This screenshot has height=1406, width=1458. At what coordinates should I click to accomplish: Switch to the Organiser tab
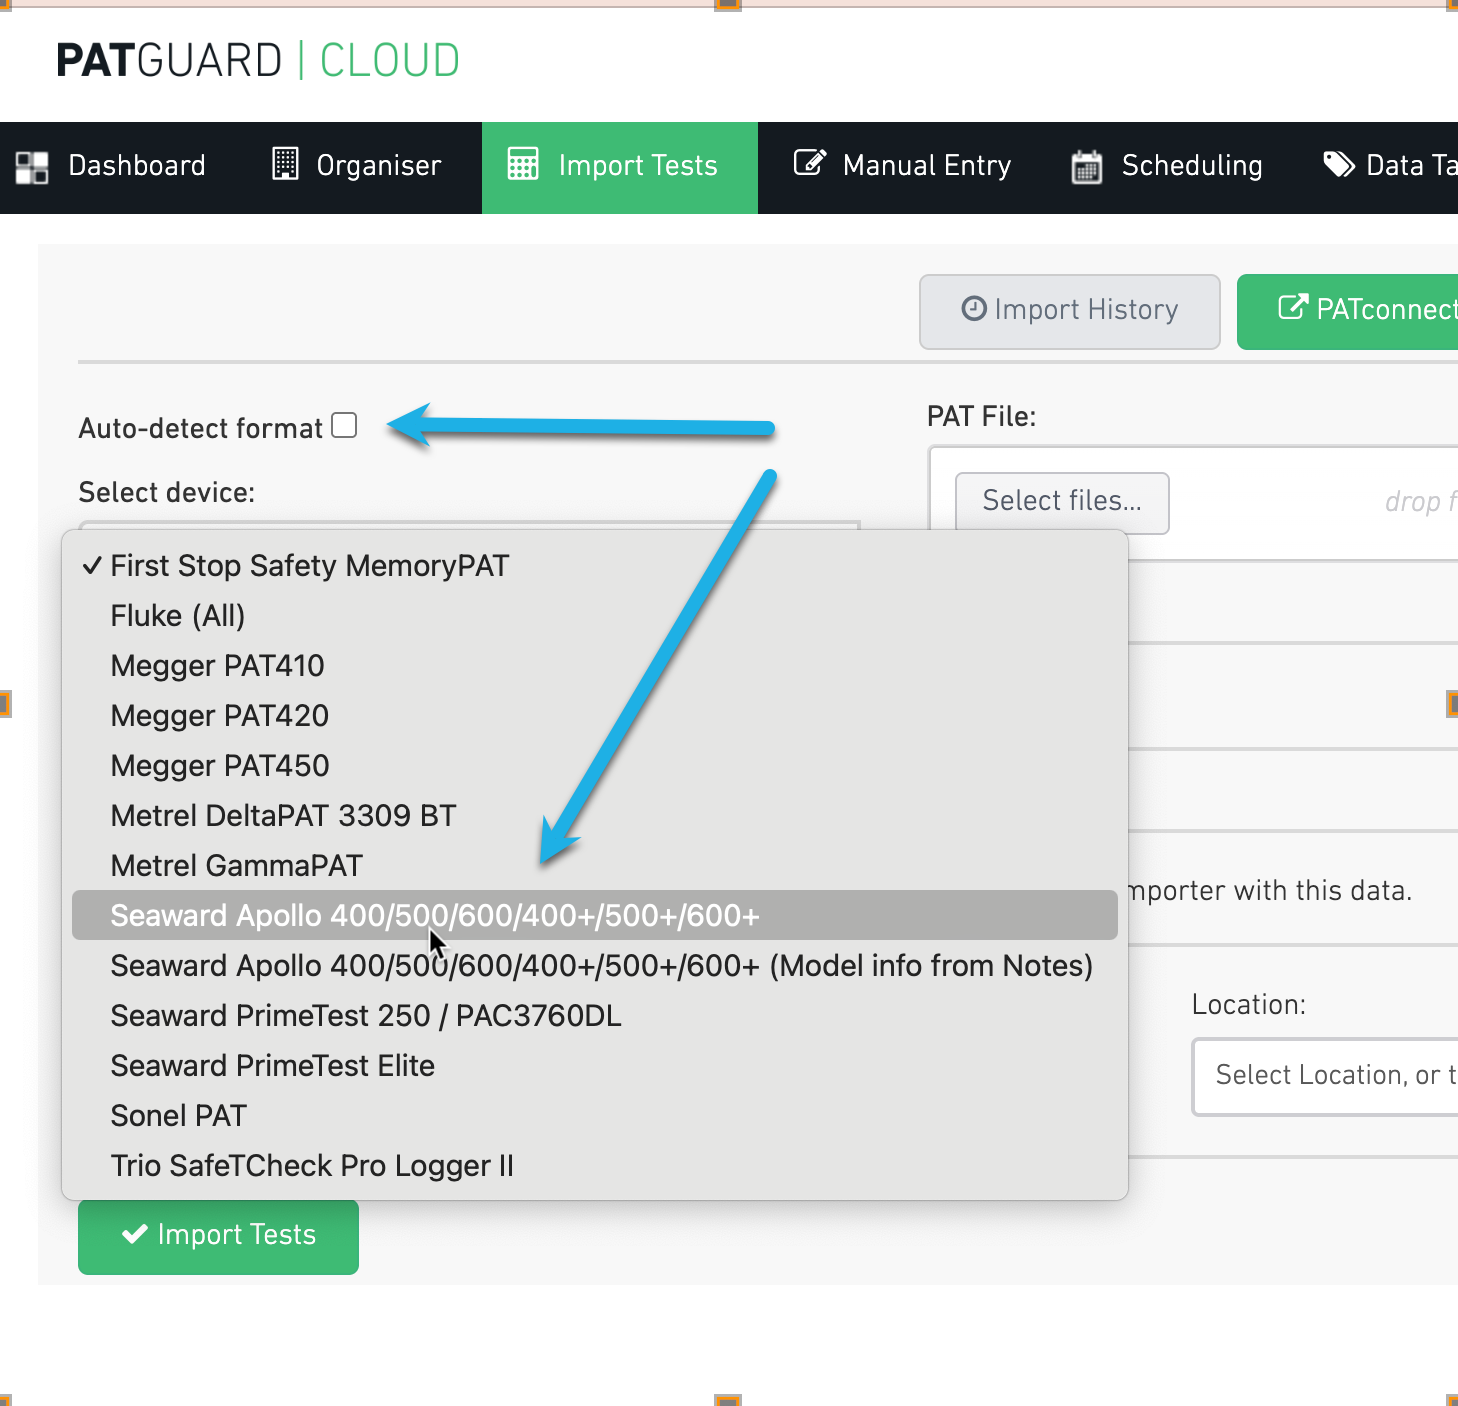point(357,167)
